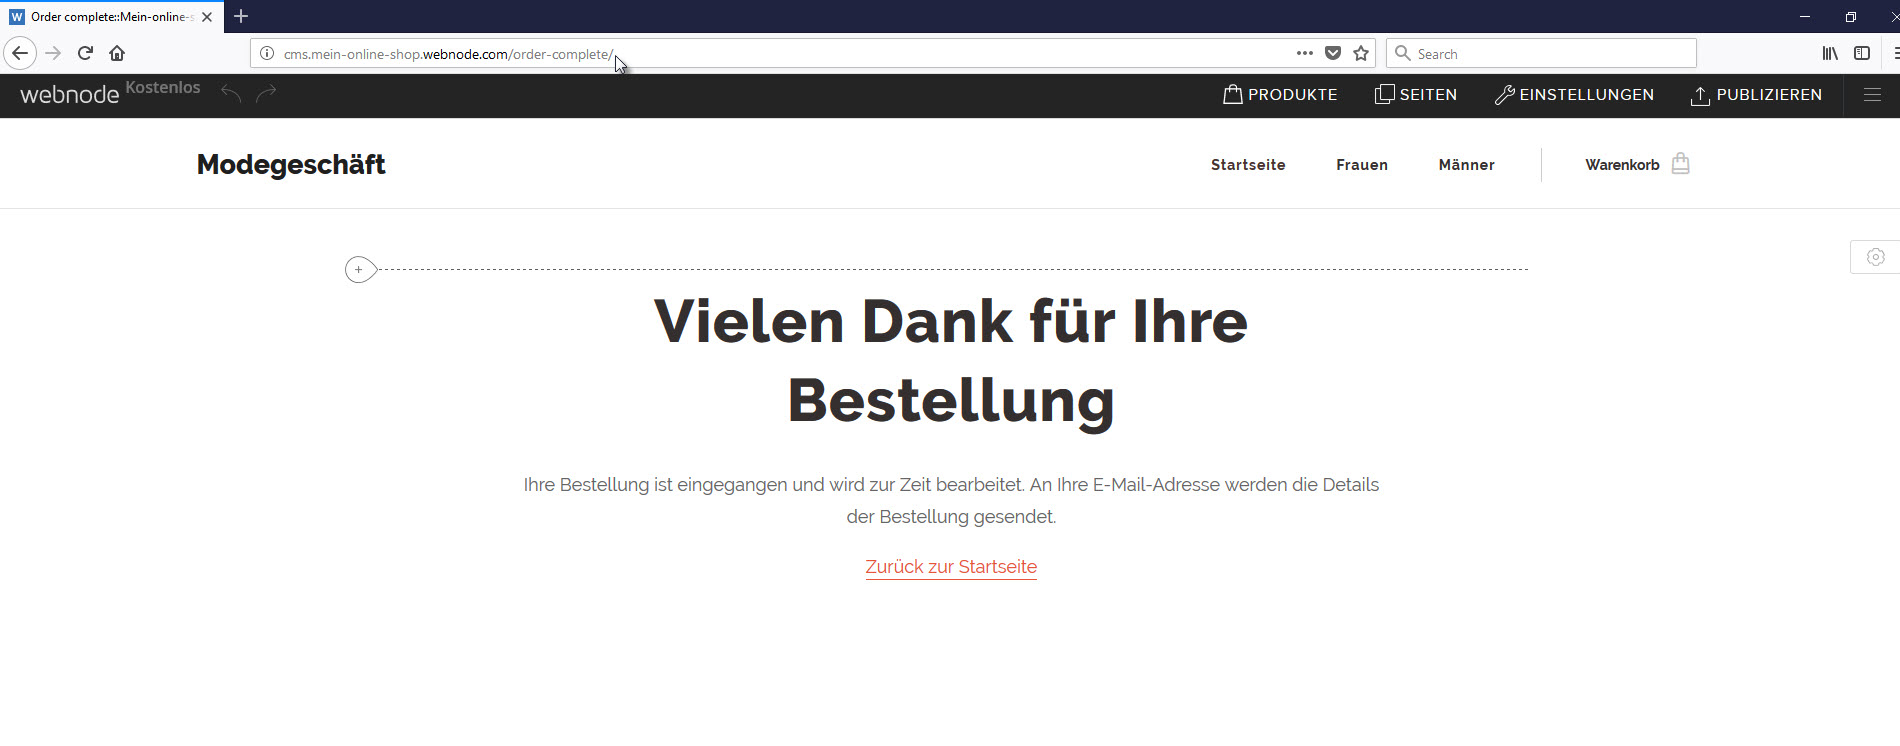The height and width of the screenshot is (746, 1900).
Task: Open EINSTELLUNGEN settings
Action: tap(1574, 95)
